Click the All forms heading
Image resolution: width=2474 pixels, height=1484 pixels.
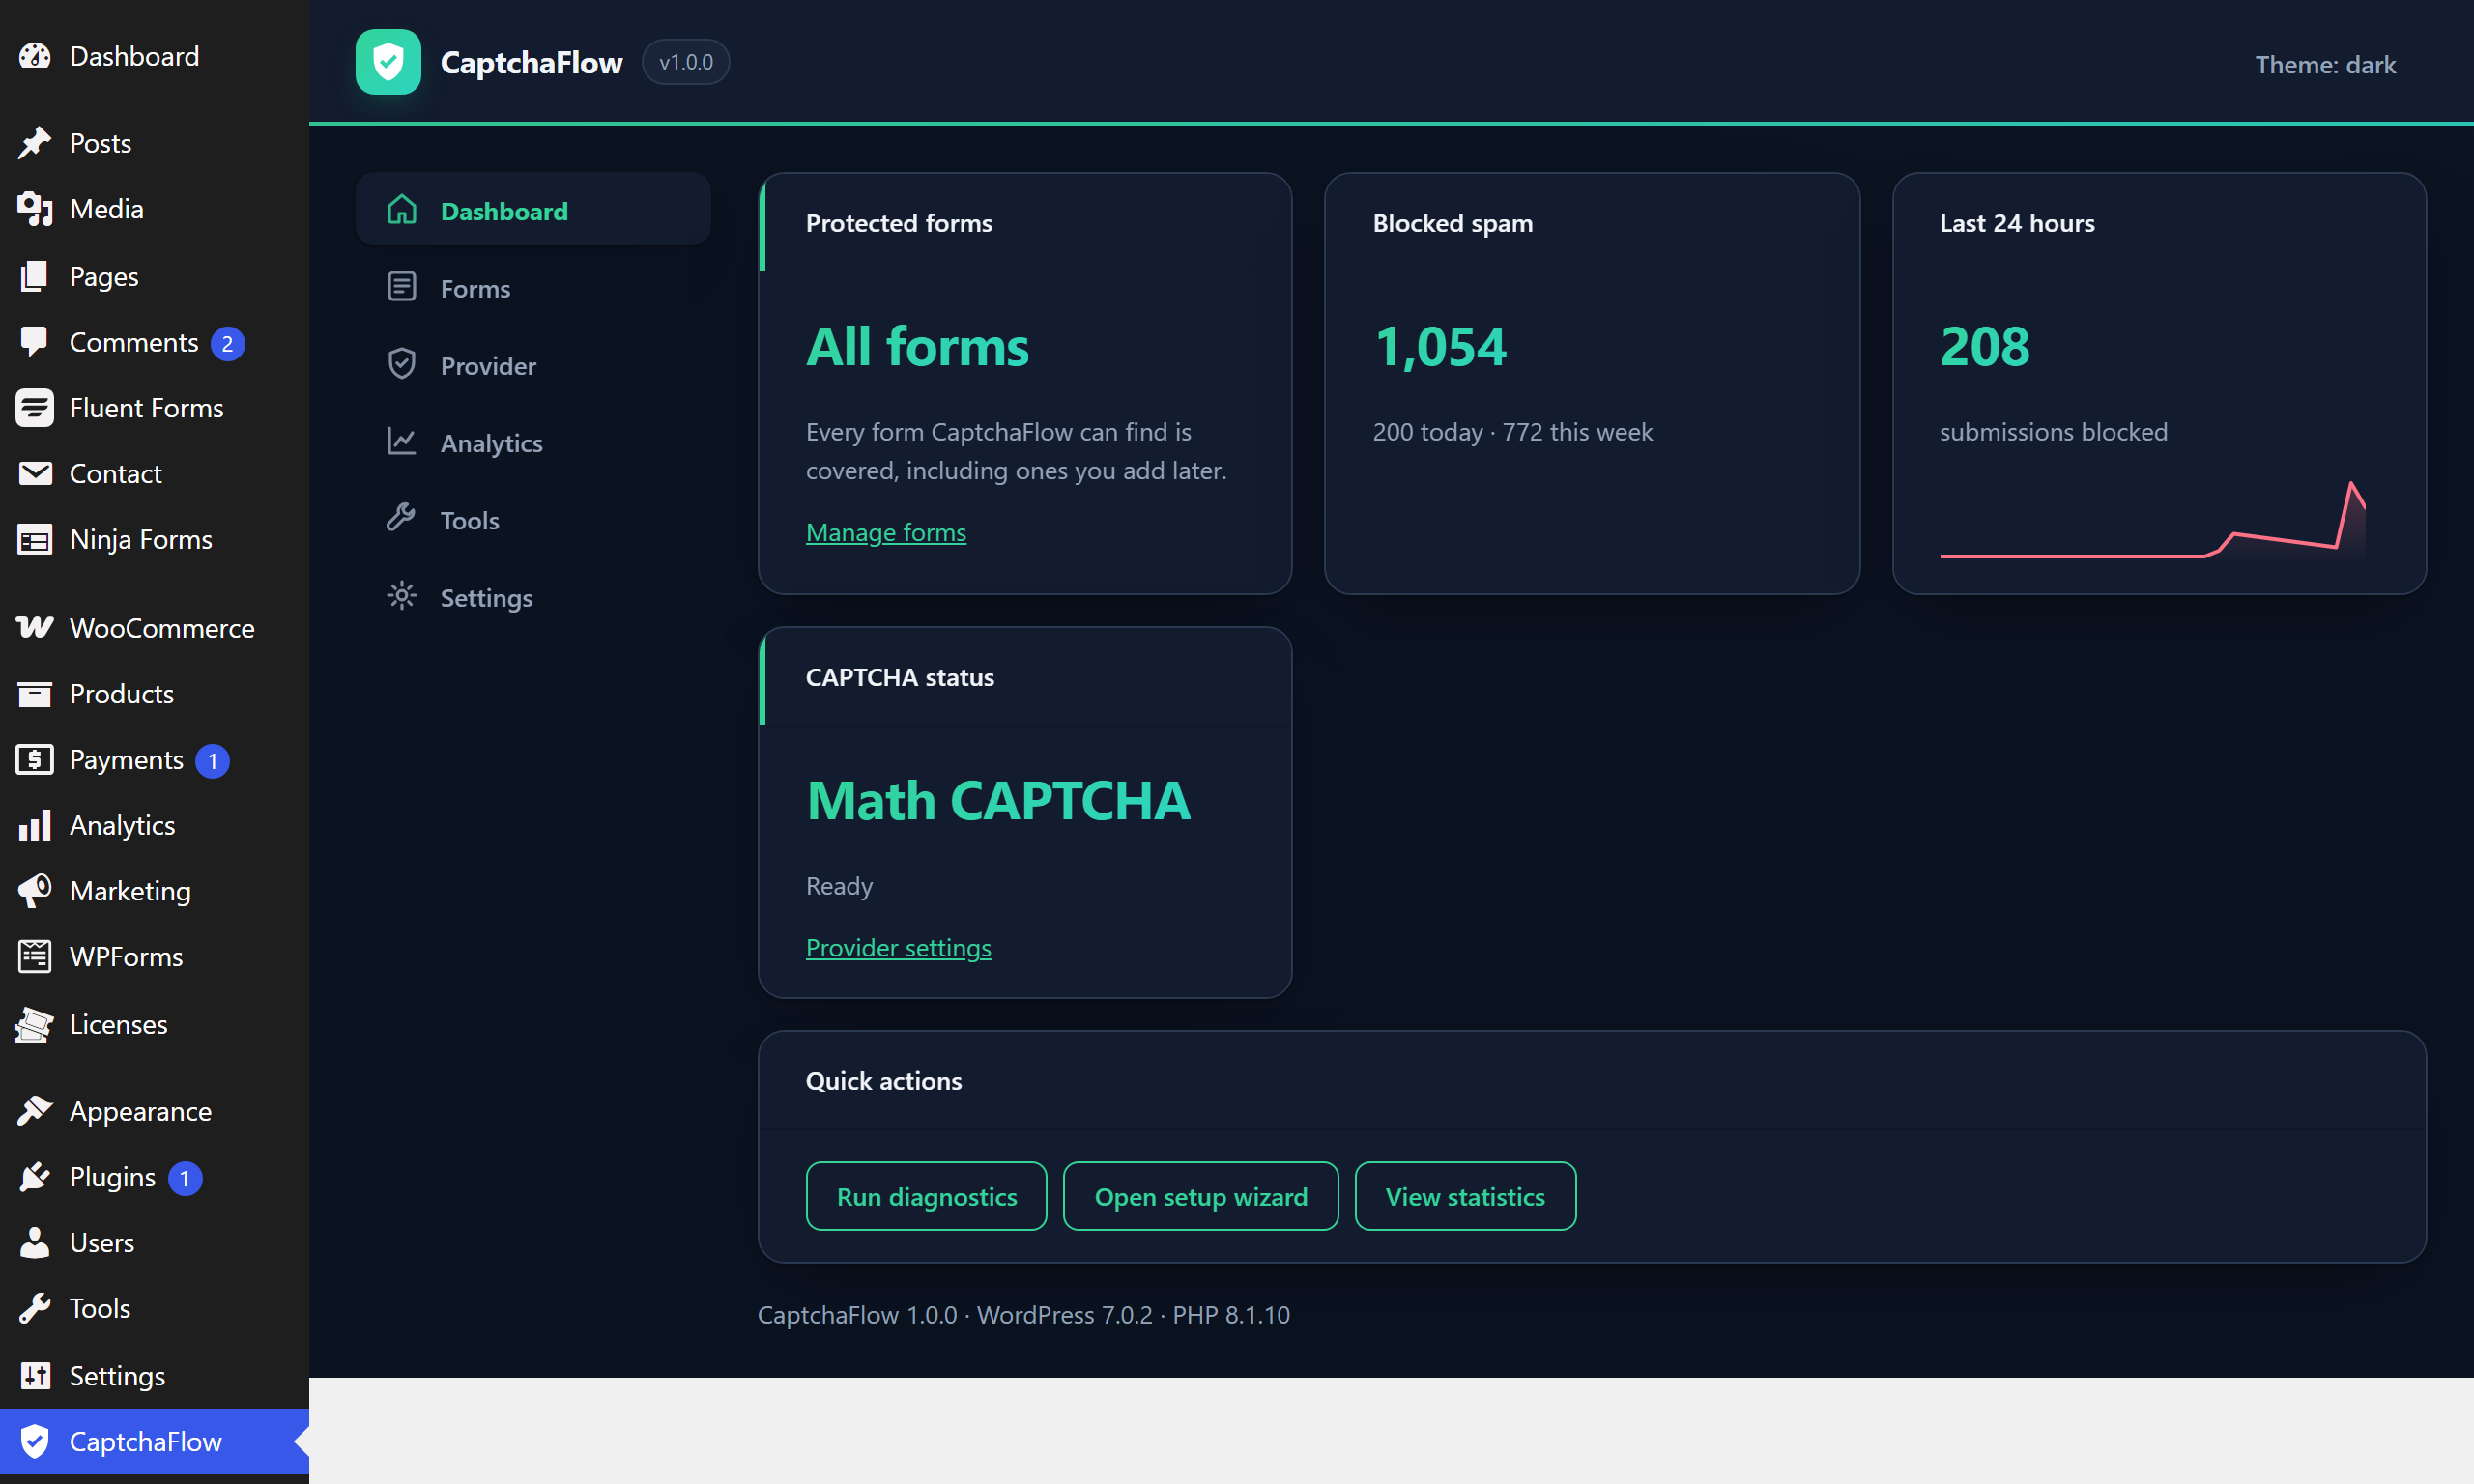[917, 347]
